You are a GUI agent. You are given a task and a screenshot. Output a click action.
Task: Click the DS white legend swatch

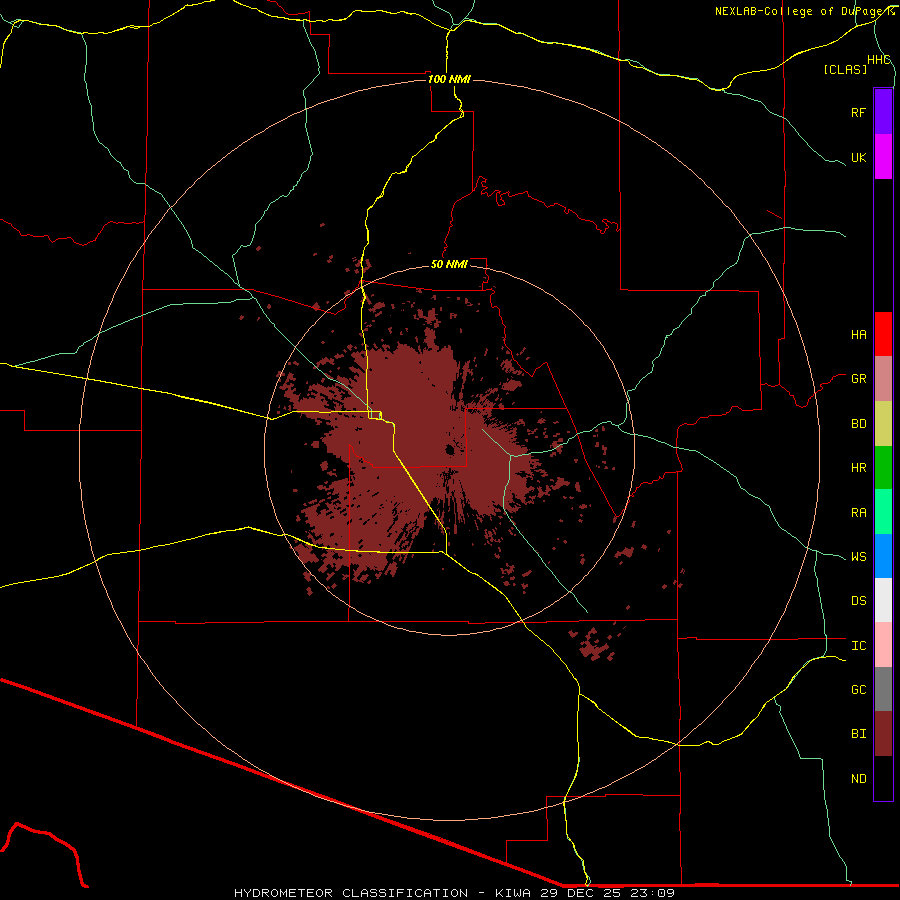pos(883,600)
